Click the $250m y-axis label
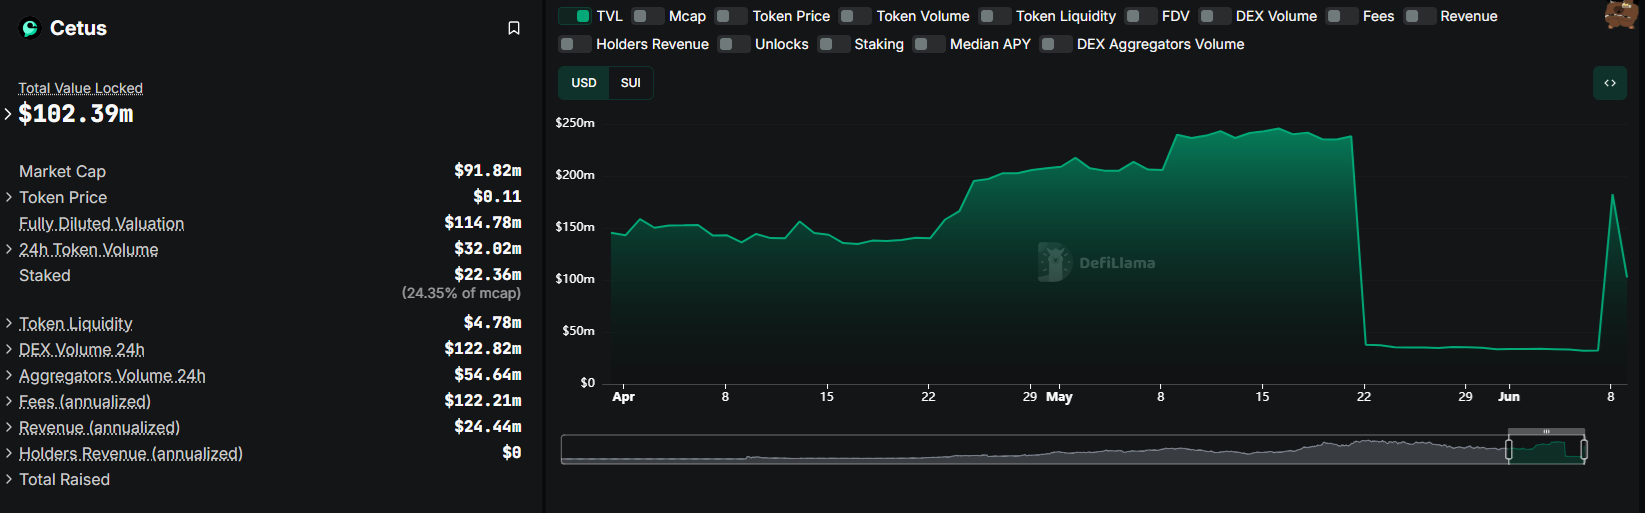This screenshot has height=513, width=1645. click(x=575, y=123)
